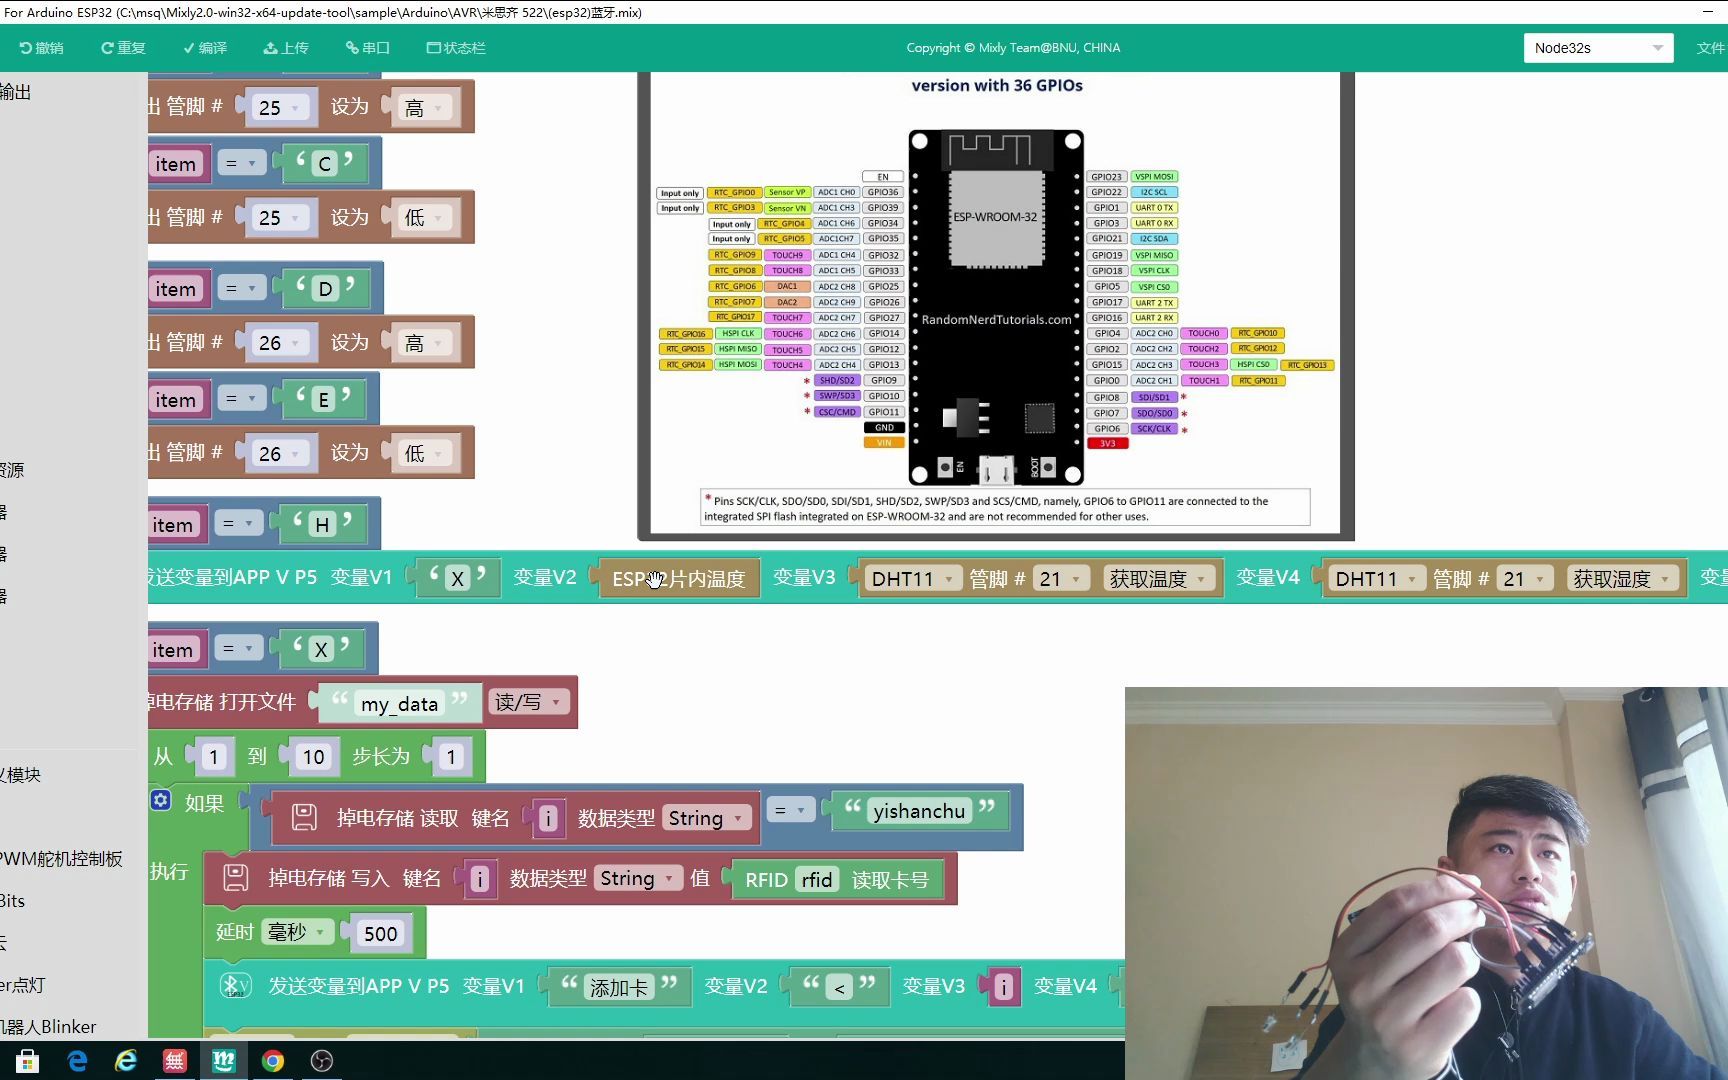Open the Node32s board selector

tap(1598, 48)
